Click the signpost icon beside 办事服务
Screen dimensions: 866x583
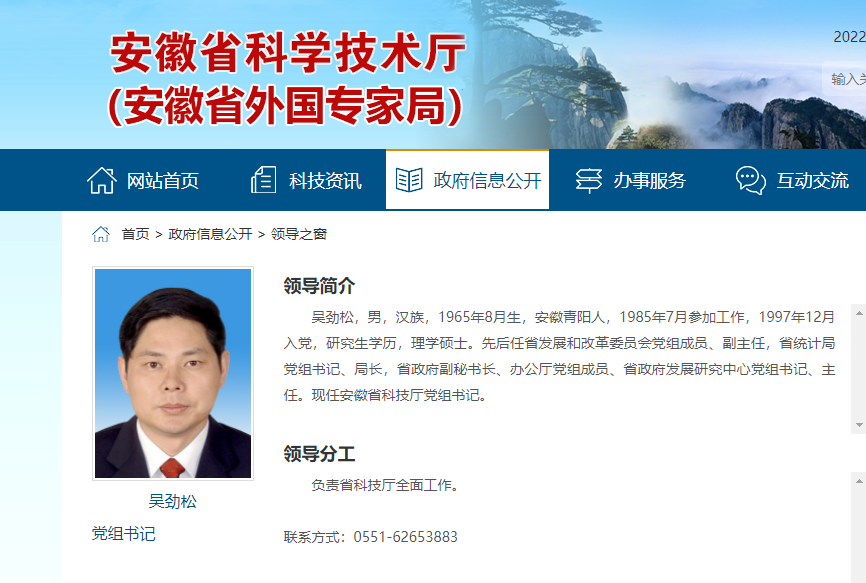pyautogui.click(x=589, y=181)
